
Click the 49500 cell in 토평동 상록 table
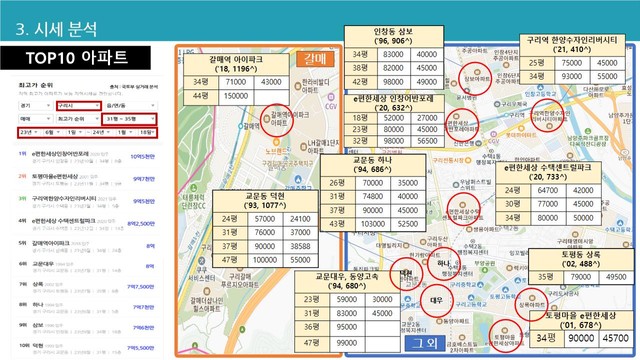616,277
